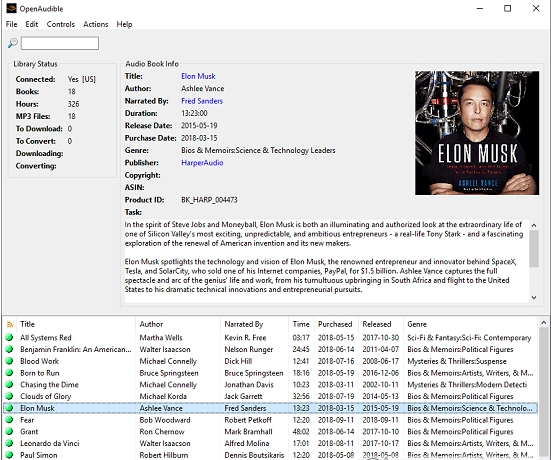Open the HarperAudio publisher link
This screenshot has width=551, height=460.
(202, 163)
